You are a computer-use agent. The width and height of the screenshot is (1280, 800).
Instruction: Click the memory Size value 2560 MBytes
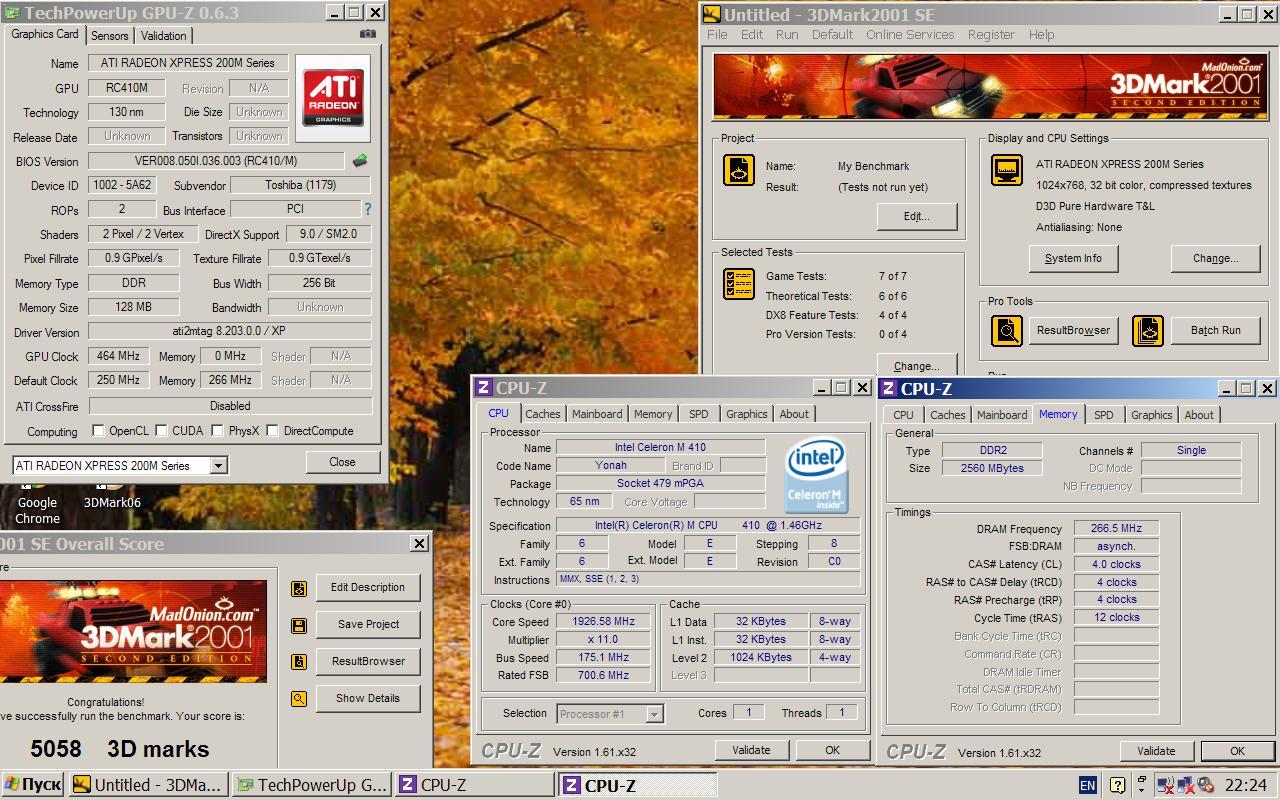991,468
